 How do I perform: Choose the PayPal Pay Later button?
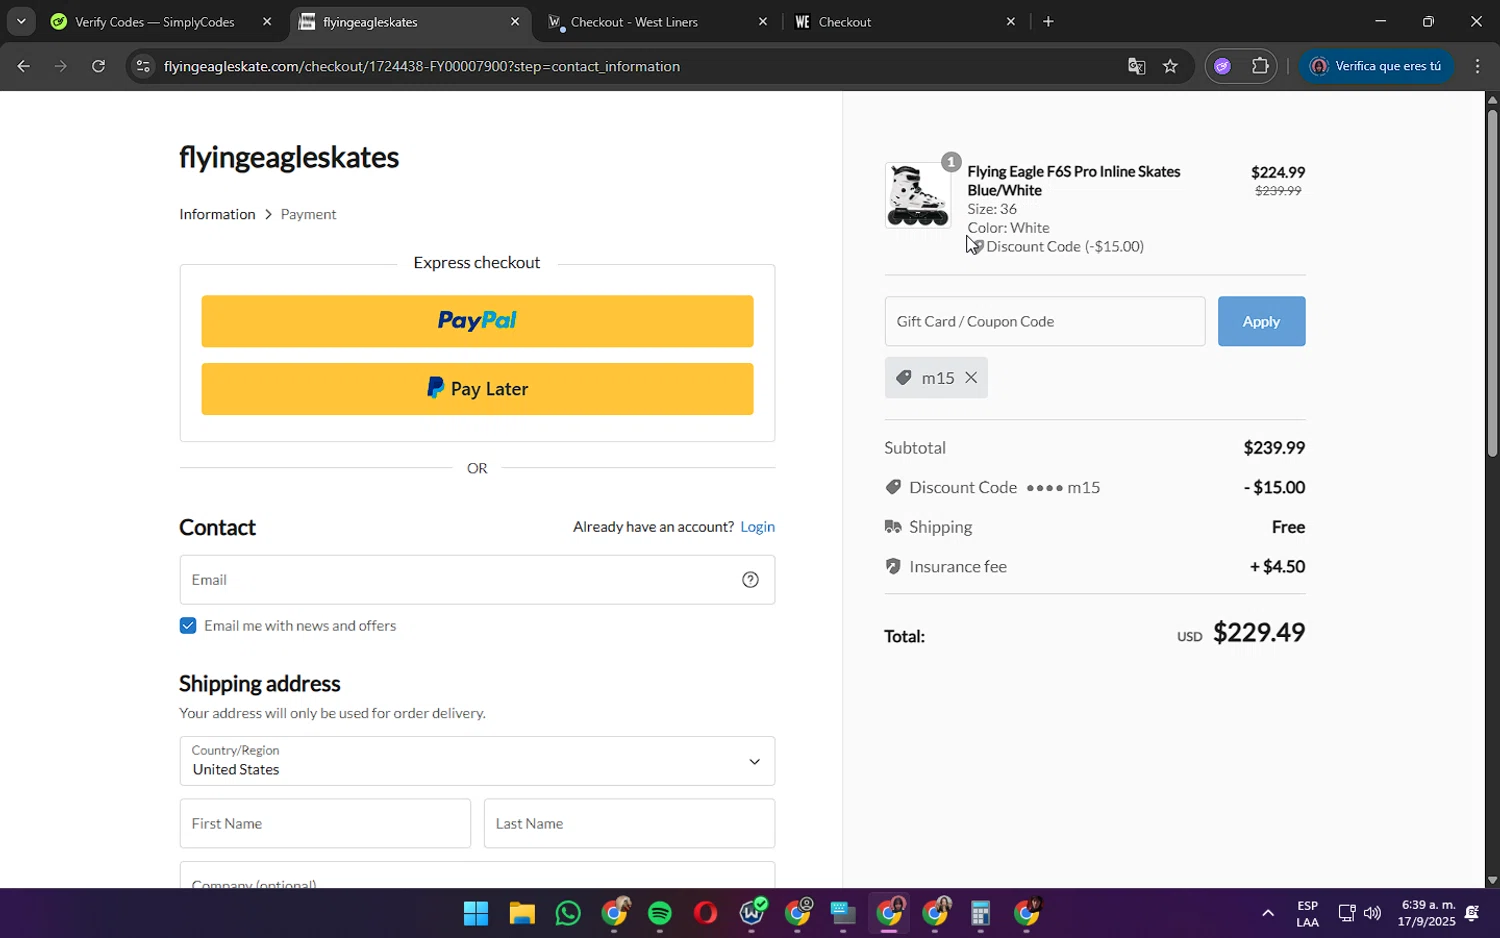[477, 389]
